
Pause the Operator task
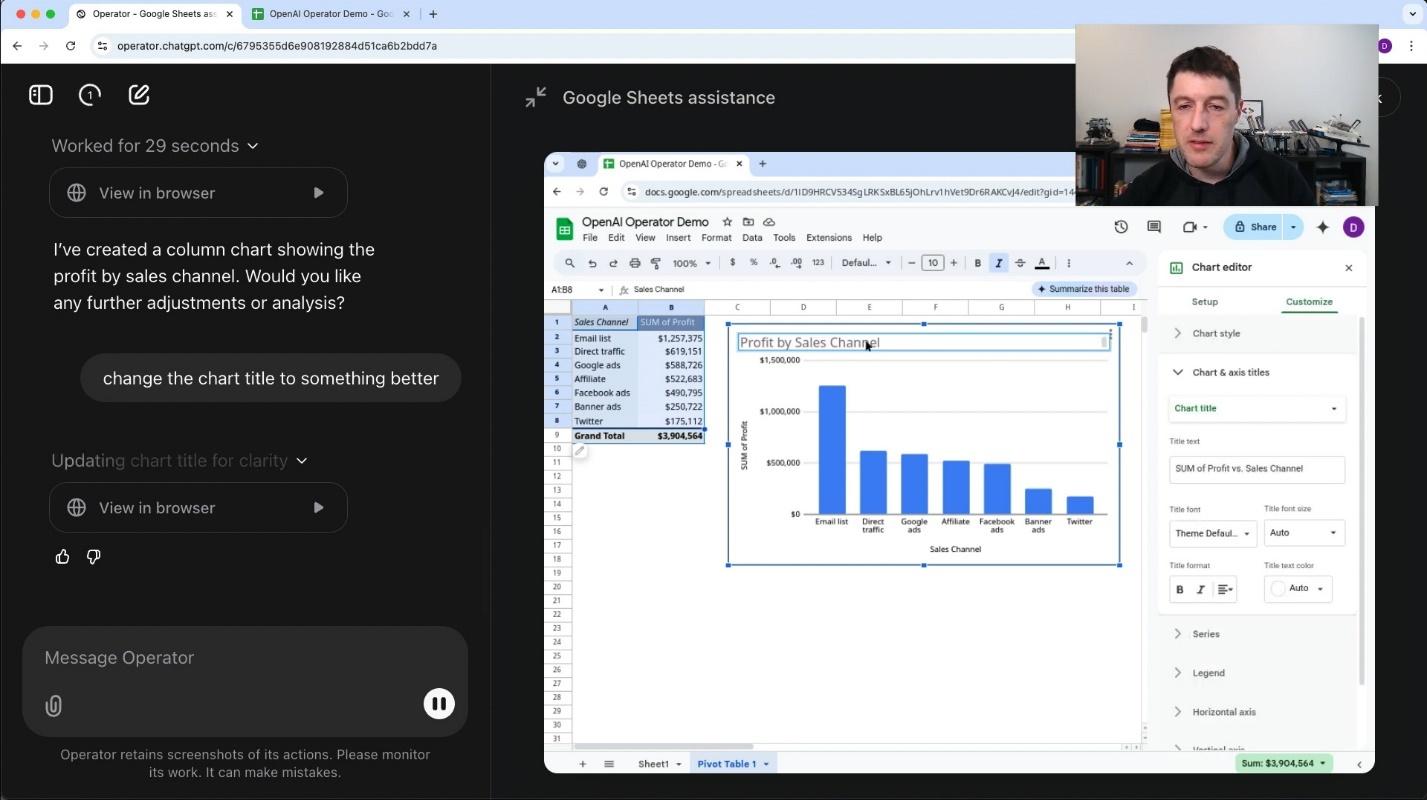tap(439, 704)
